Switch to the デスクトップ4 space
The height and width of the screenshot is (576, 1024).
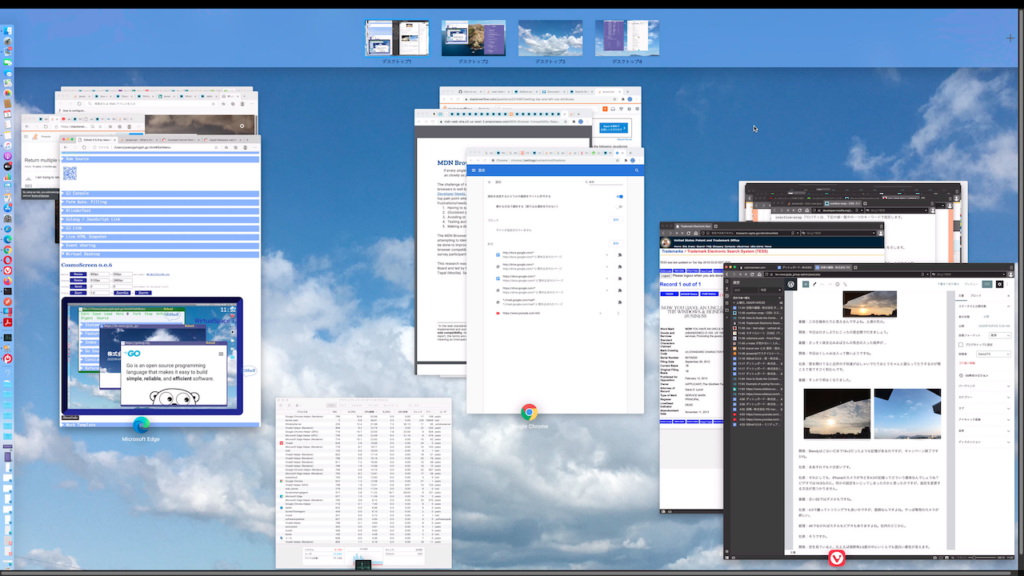(627, 38)
